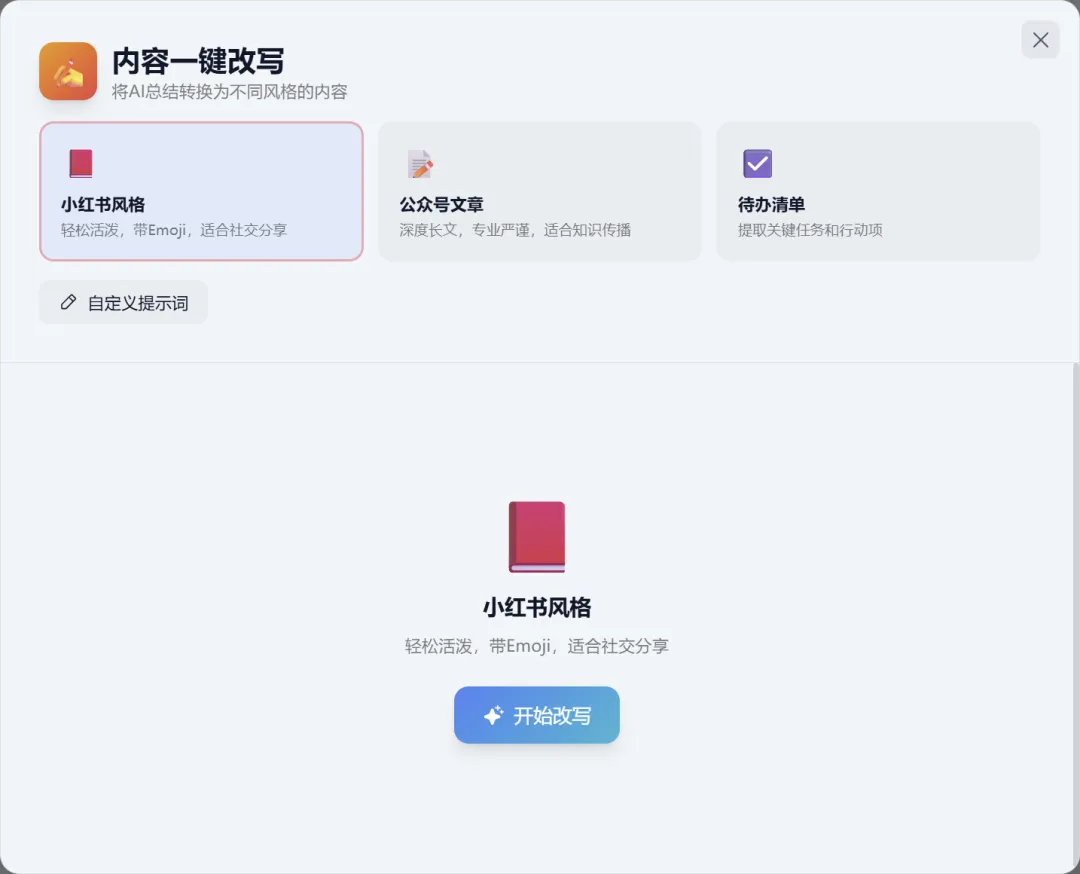Click the orange writing-hand app icon

coord(68,71)
